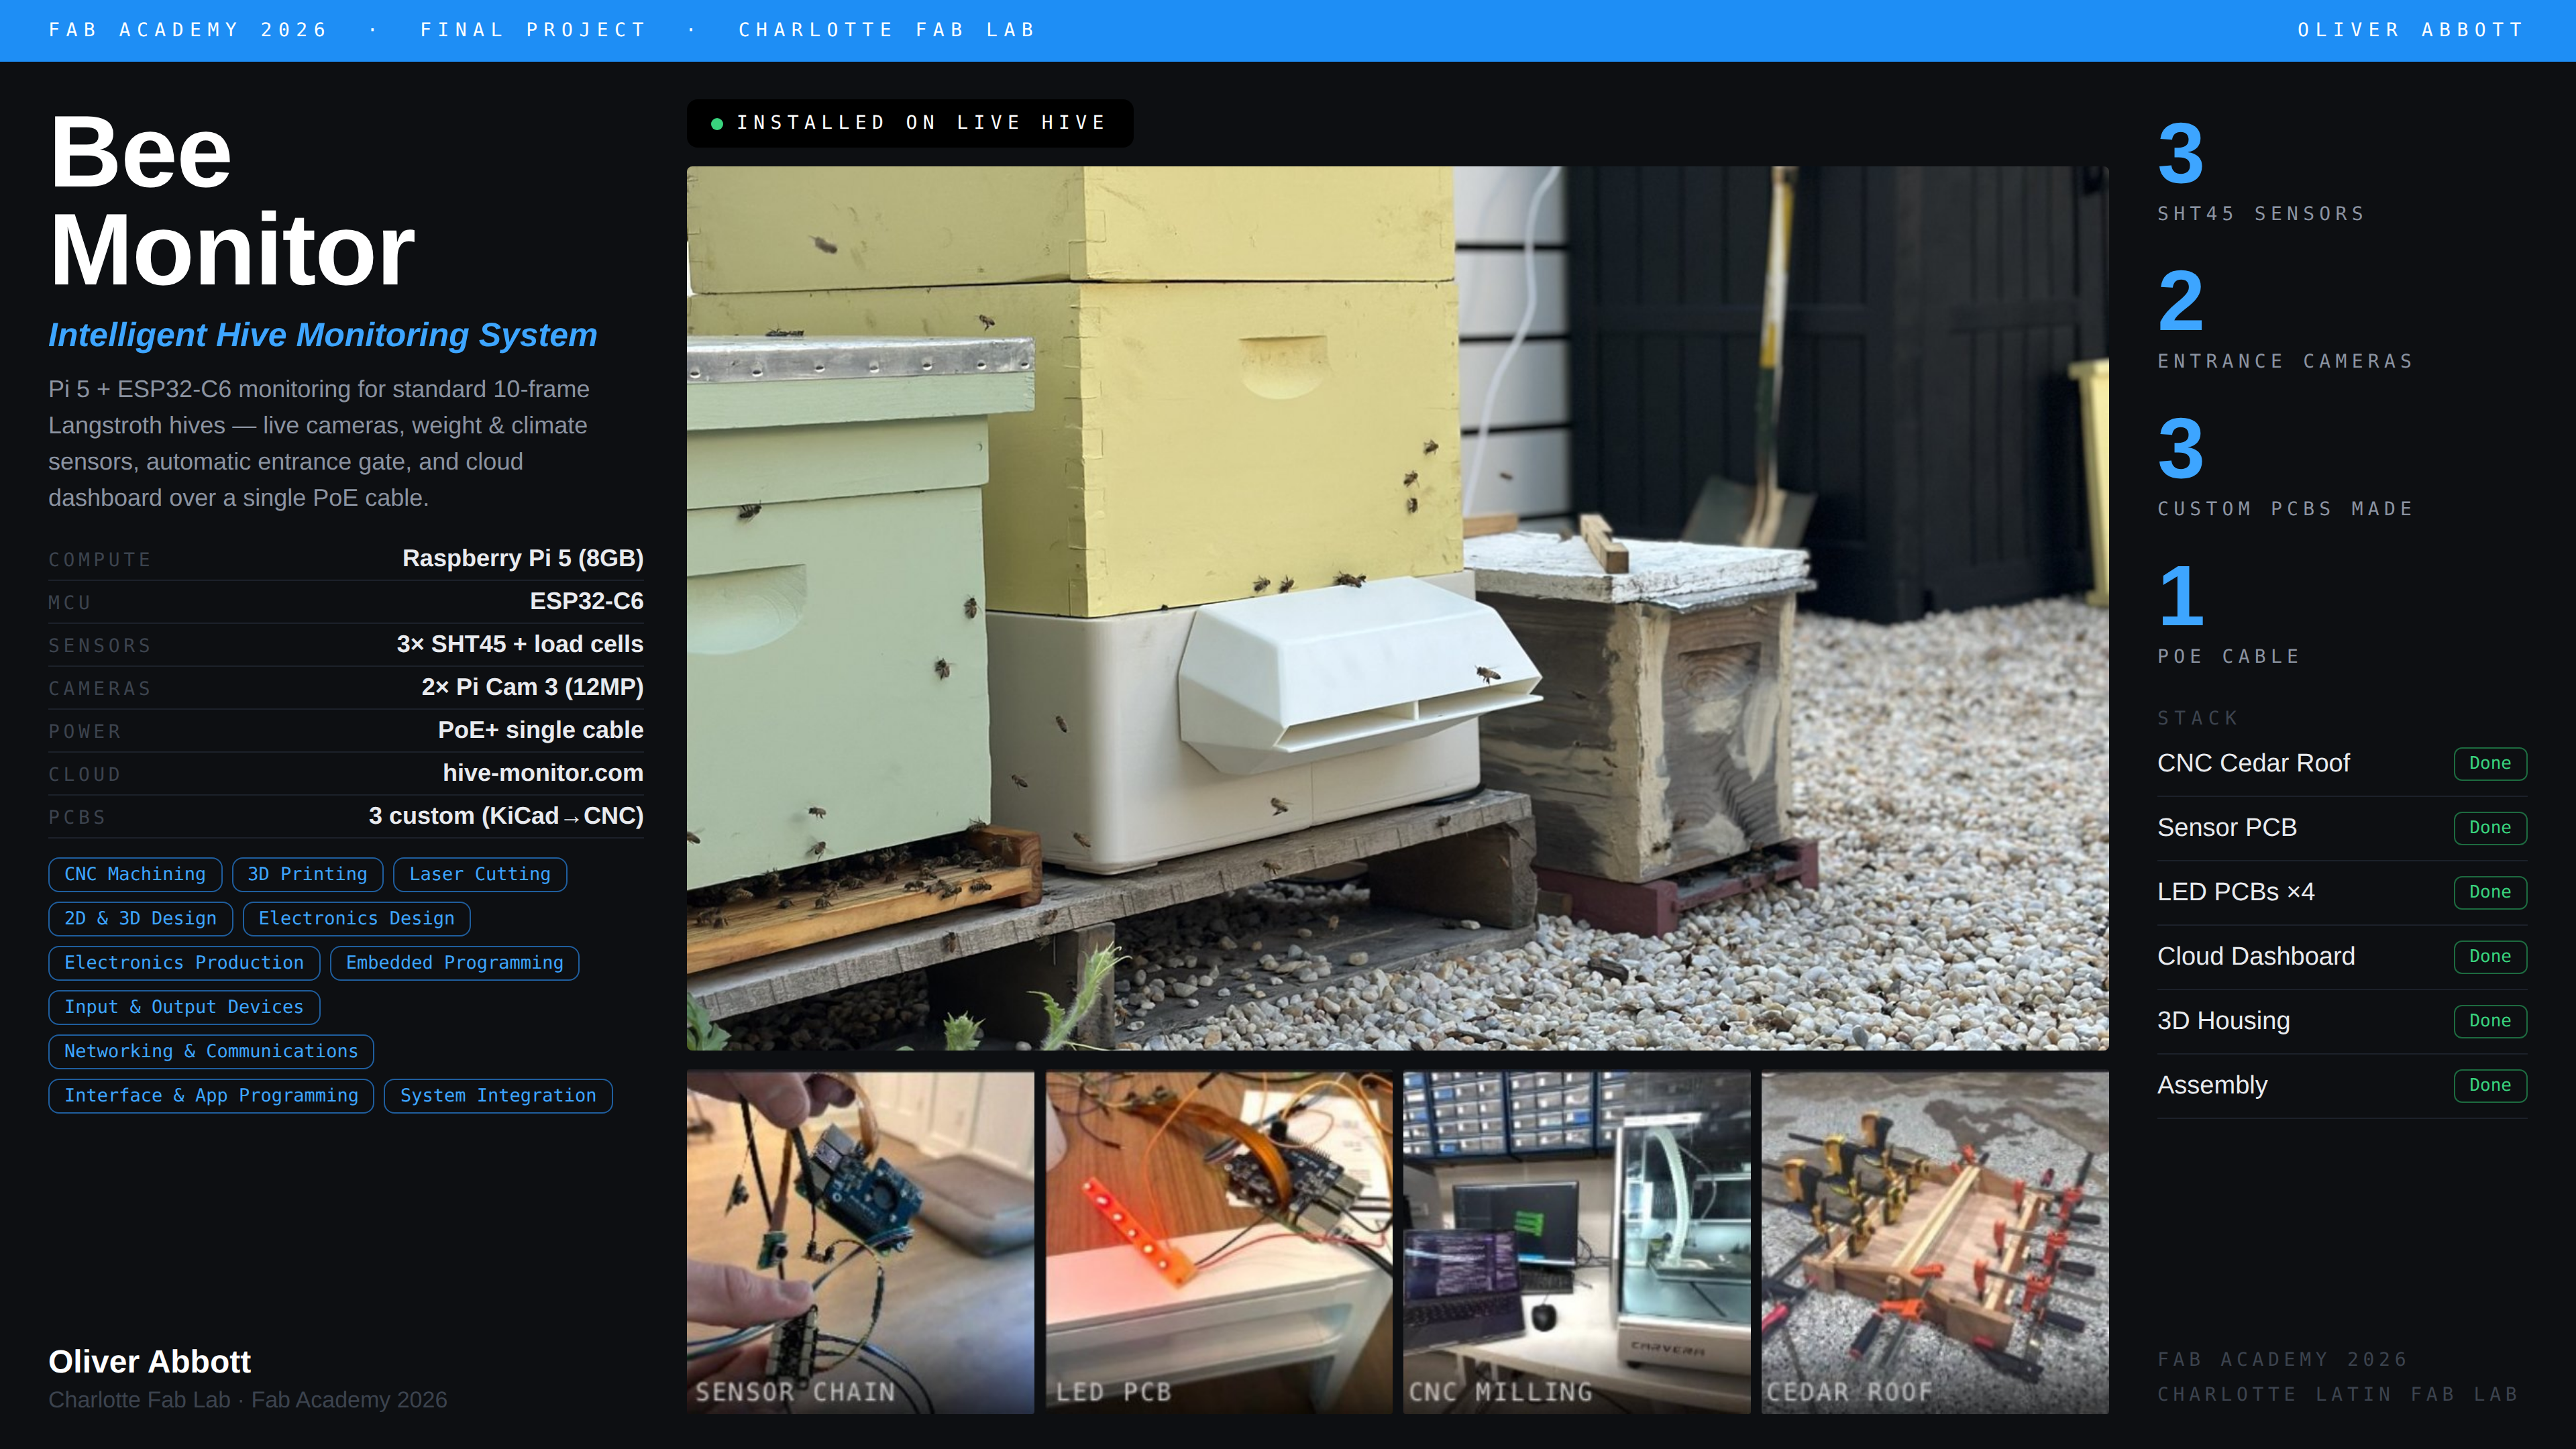Screen dimensions: 2576x1449
Task: Select the Input & Output Devices tag
Action: [184, 1007]
